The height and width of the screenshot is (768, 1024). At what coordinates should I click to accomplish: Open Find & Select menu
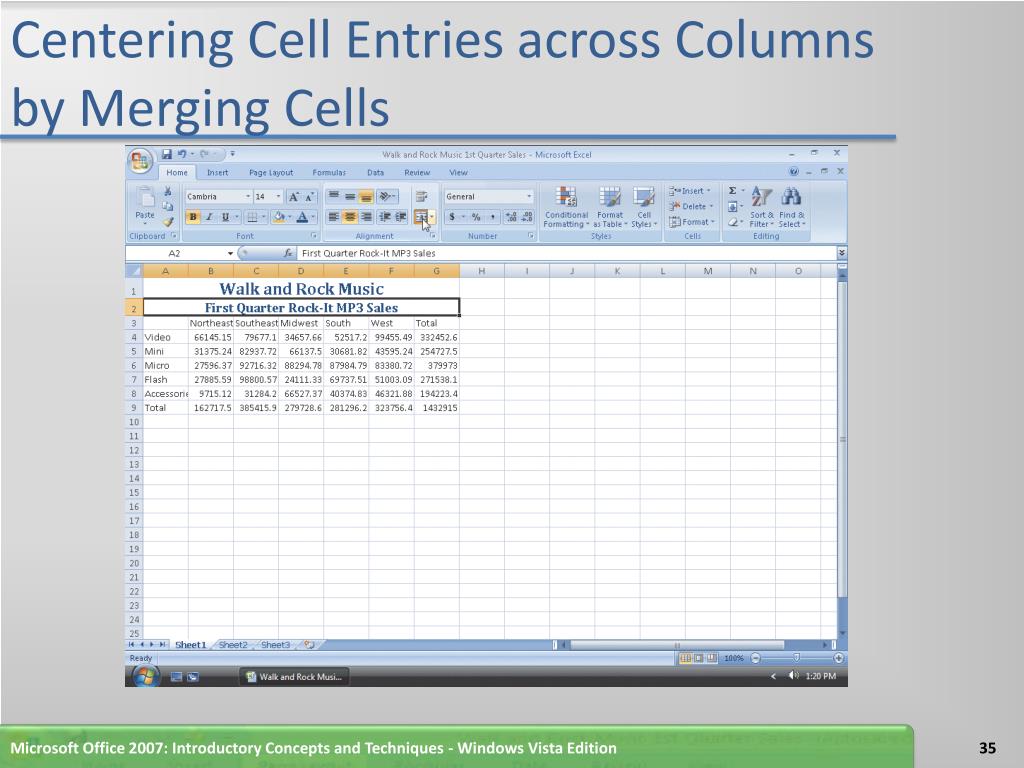(792, 207)
